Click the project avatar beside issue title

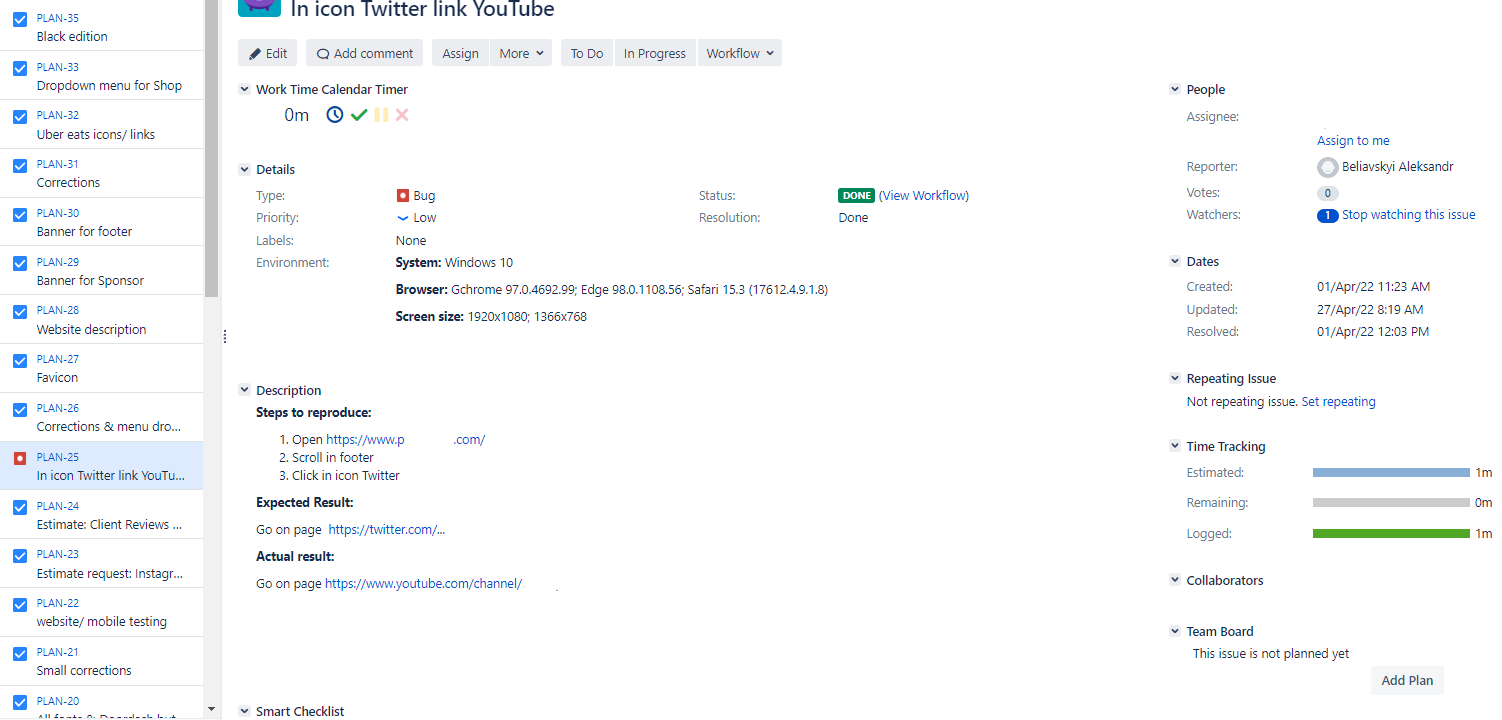pos(259,7)
